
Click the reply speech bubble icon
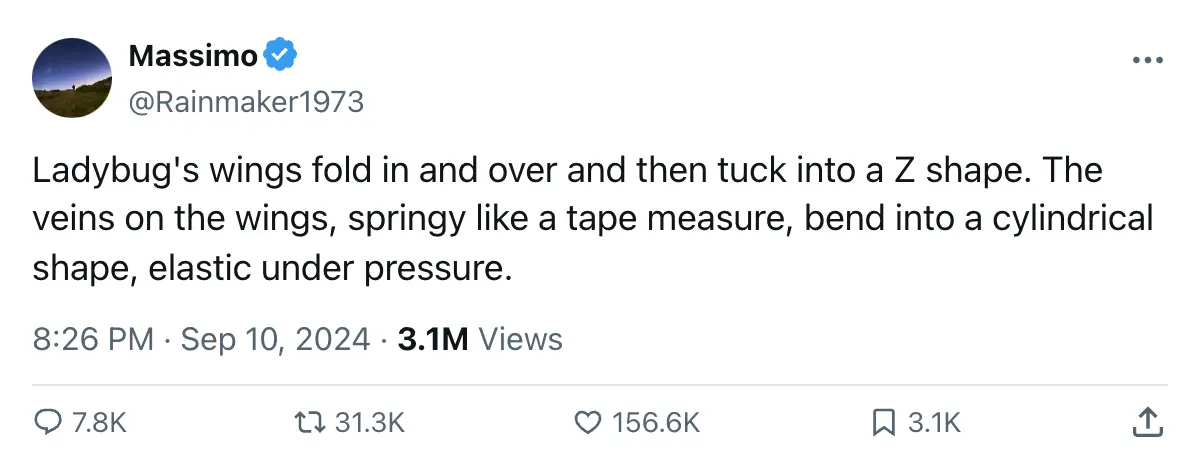(x=47, y=423)
